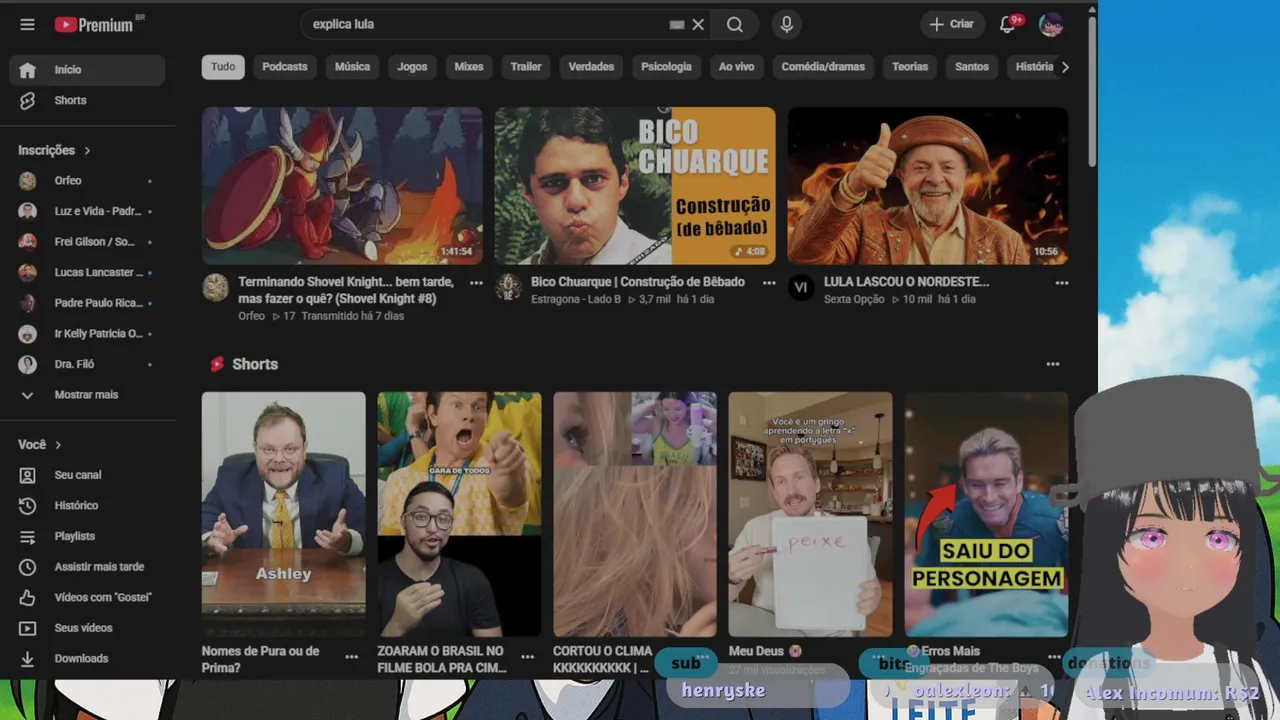Open Playlists in sidebar
Screen dimensions: 1280x720
[87, 536]
